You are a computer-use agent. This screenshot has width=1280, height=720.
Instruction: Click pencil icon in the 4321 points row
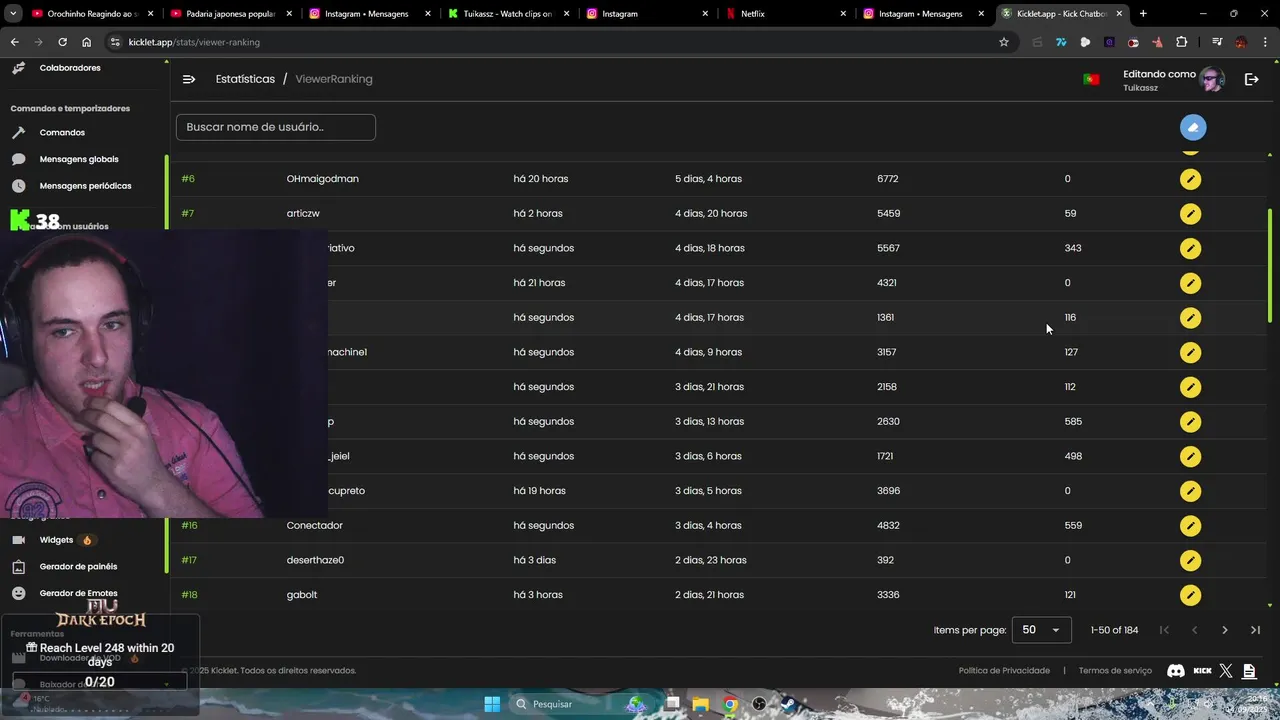click(x=1190, y=283)
